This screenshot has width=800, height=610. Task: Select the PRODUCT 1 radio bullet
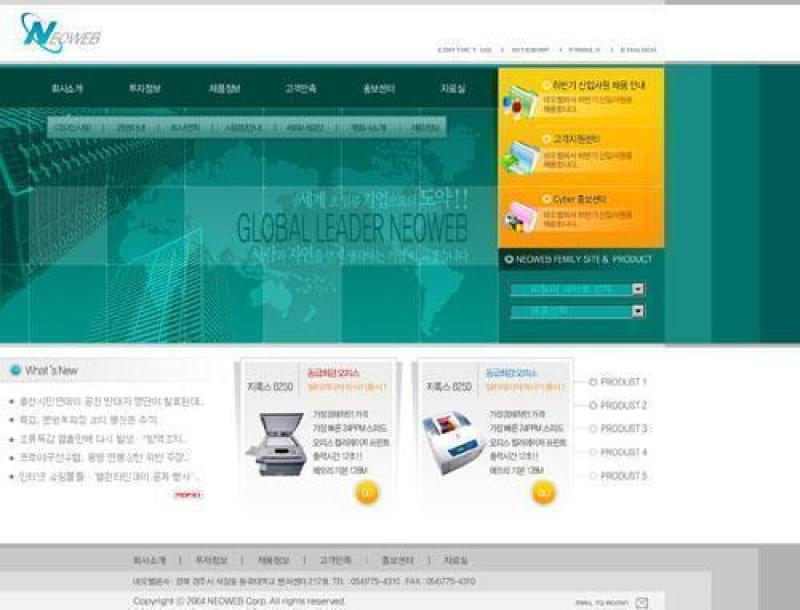pos(593,382)
